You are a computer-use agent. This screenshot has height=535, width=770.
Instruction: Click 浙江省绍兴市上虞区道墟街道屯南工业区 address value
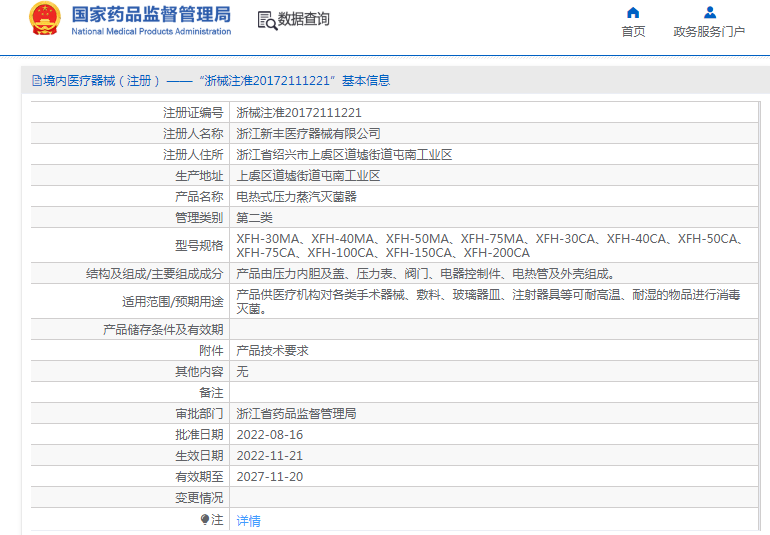click(x=344, y=155)
